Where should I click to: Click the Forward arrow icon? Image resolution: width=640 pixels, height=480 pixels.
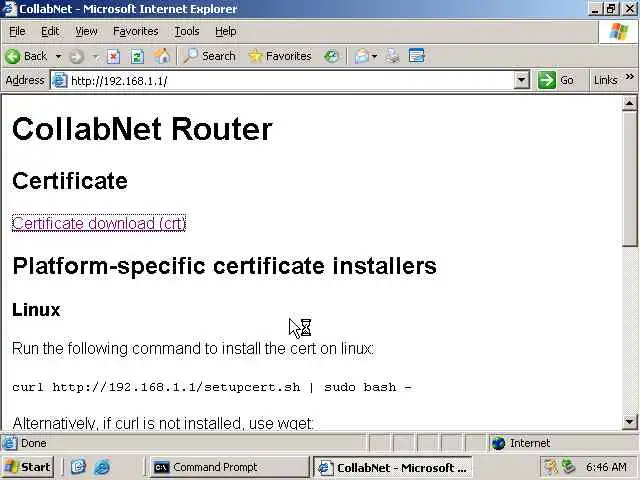point(76,56)
